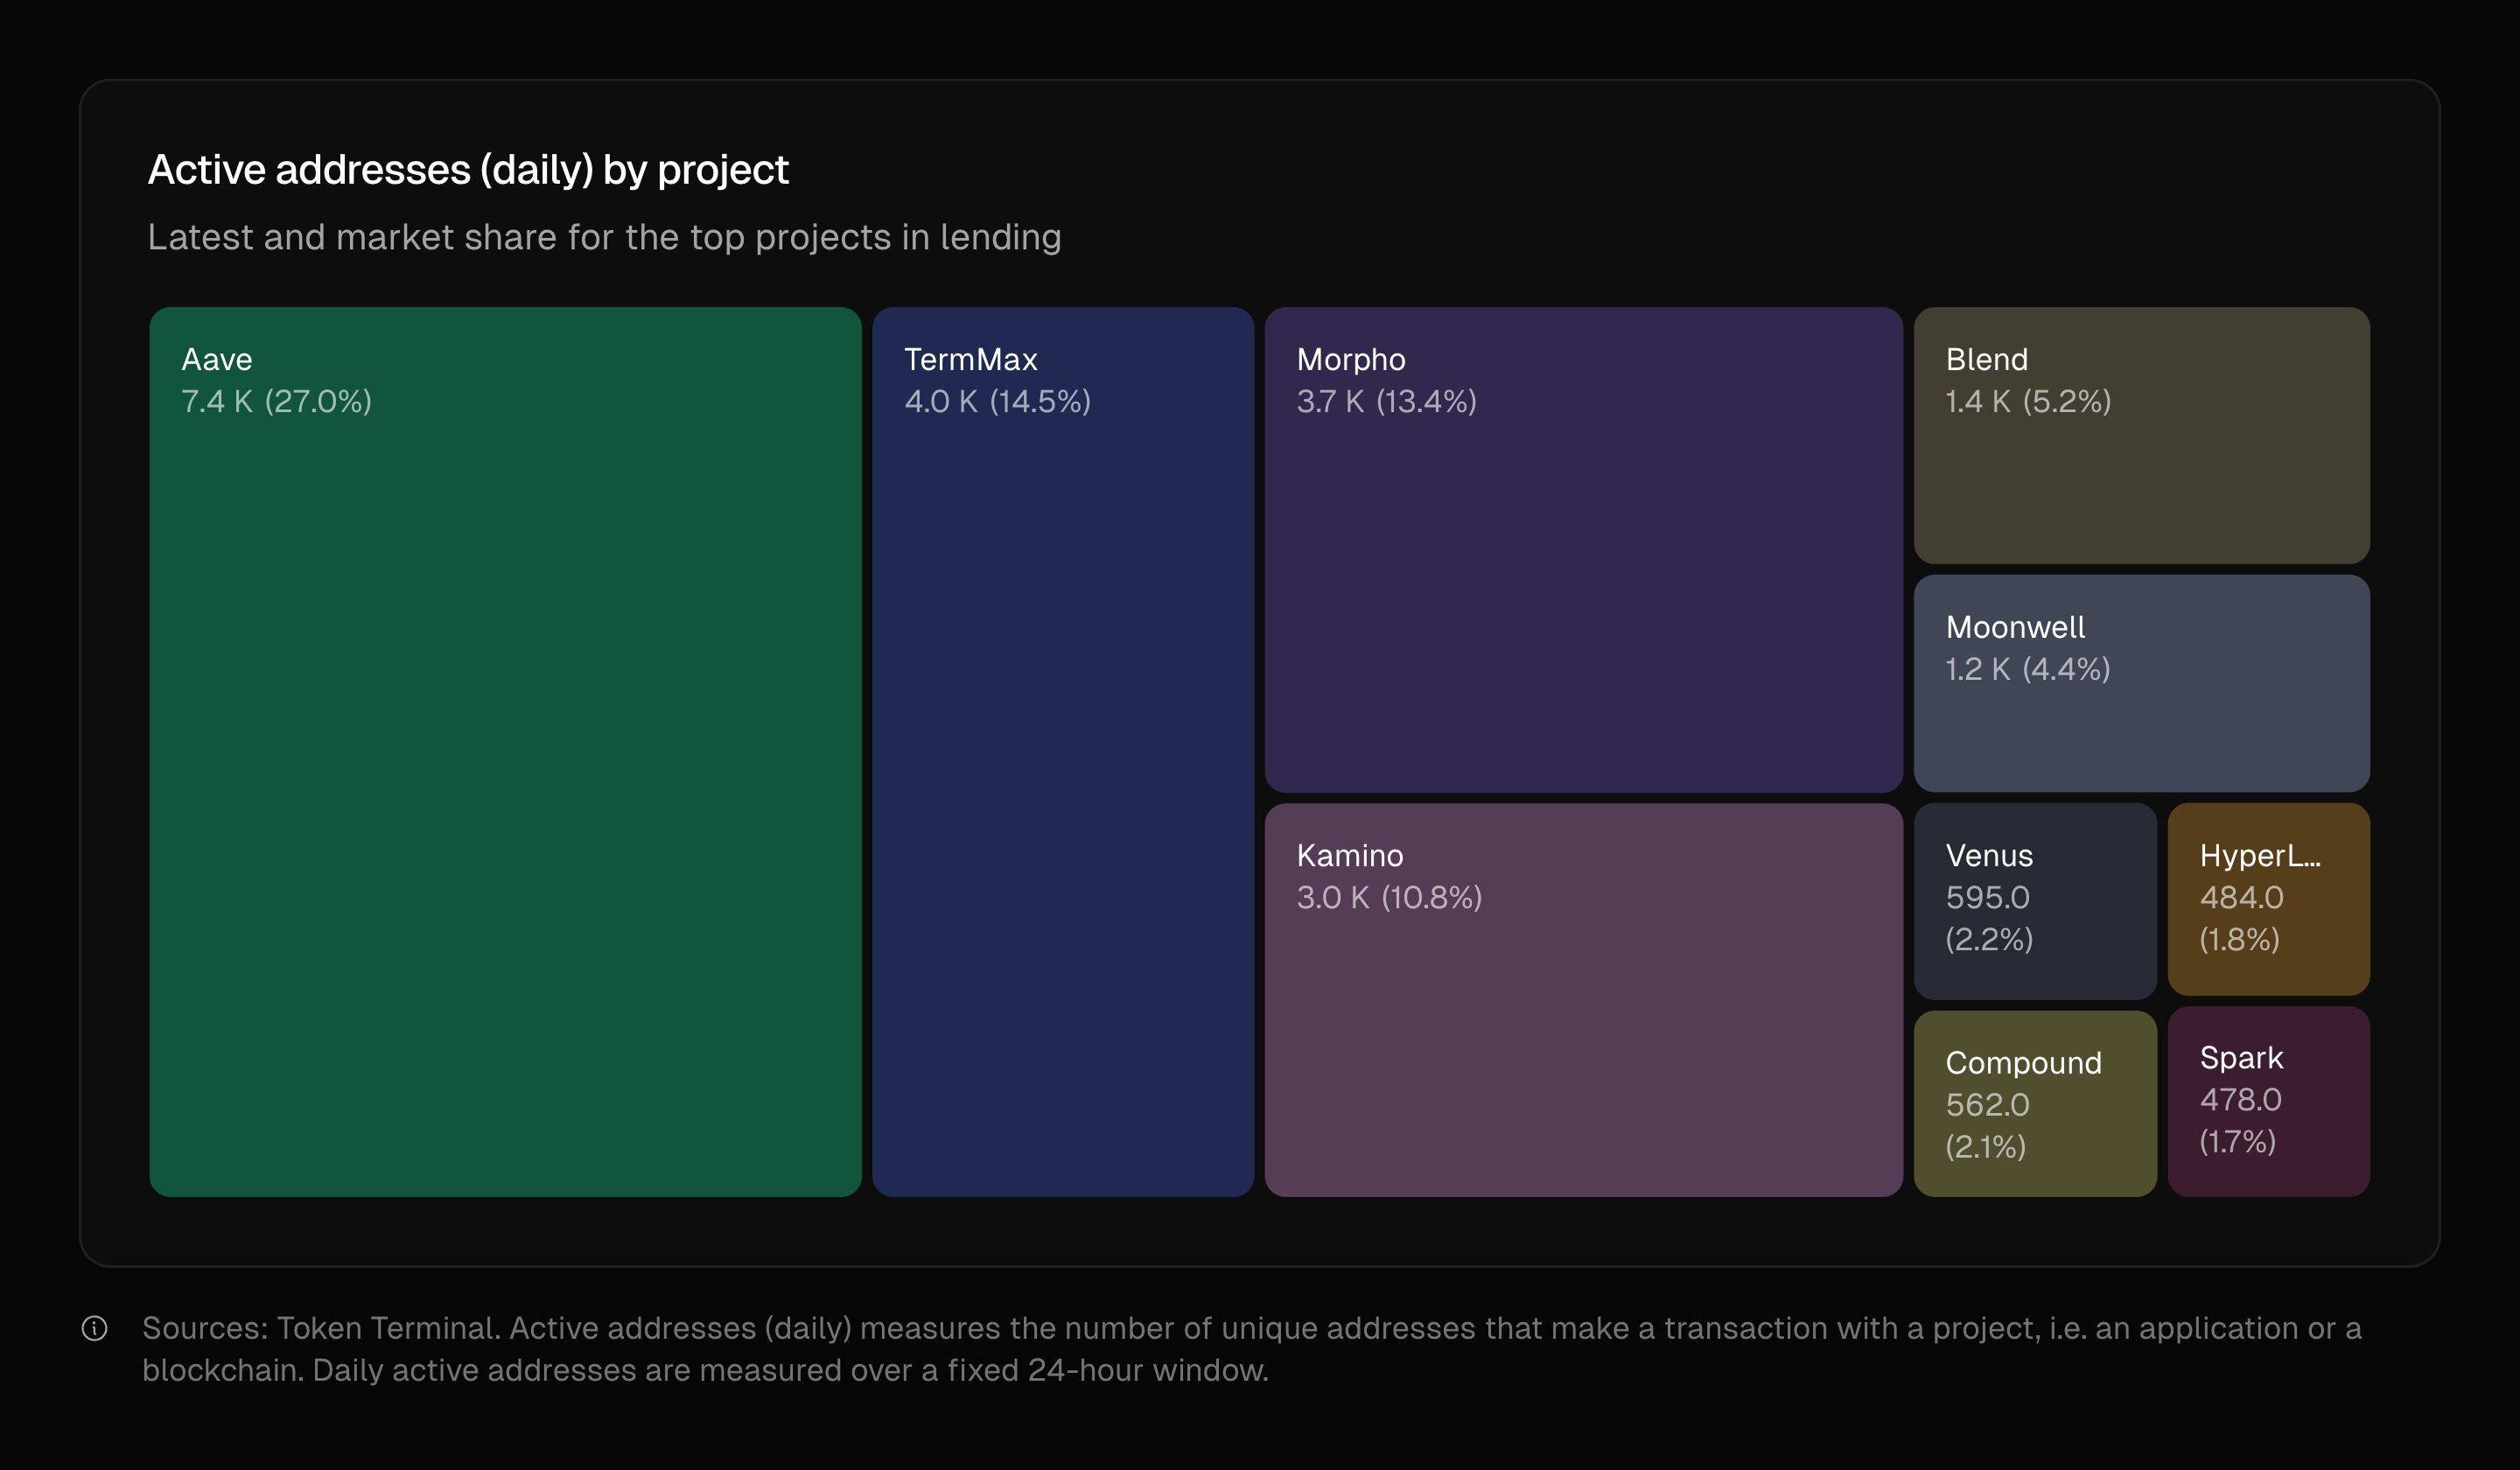The width and height of the screenshot is (2520, 1470).
Task: Click the truncated HyperL… tile
Action: click(2268, 899)
